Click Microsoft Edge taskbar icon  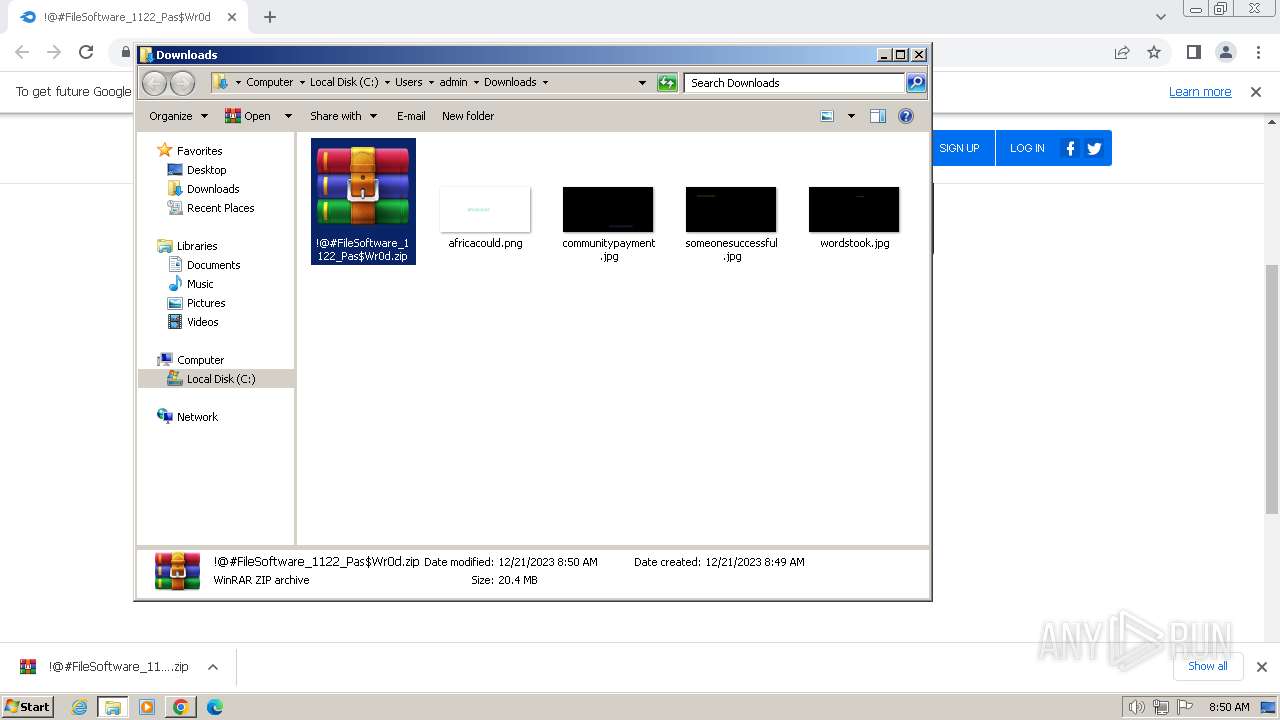tap(214, 707)
